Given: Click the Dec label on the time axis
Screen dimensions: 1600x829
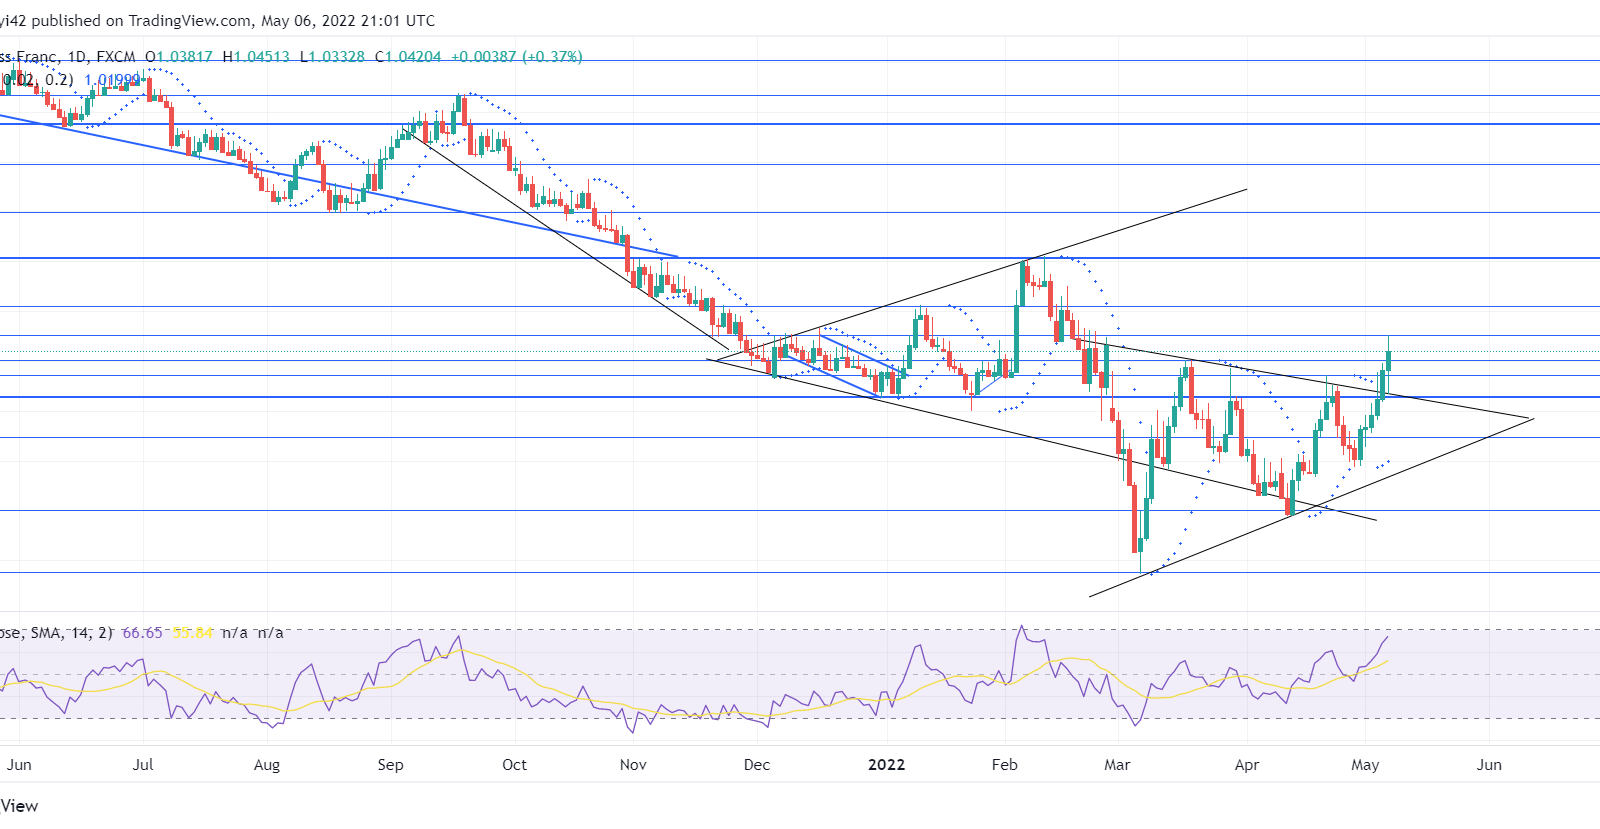Looking at the screenshot, I should coord(757,765).
